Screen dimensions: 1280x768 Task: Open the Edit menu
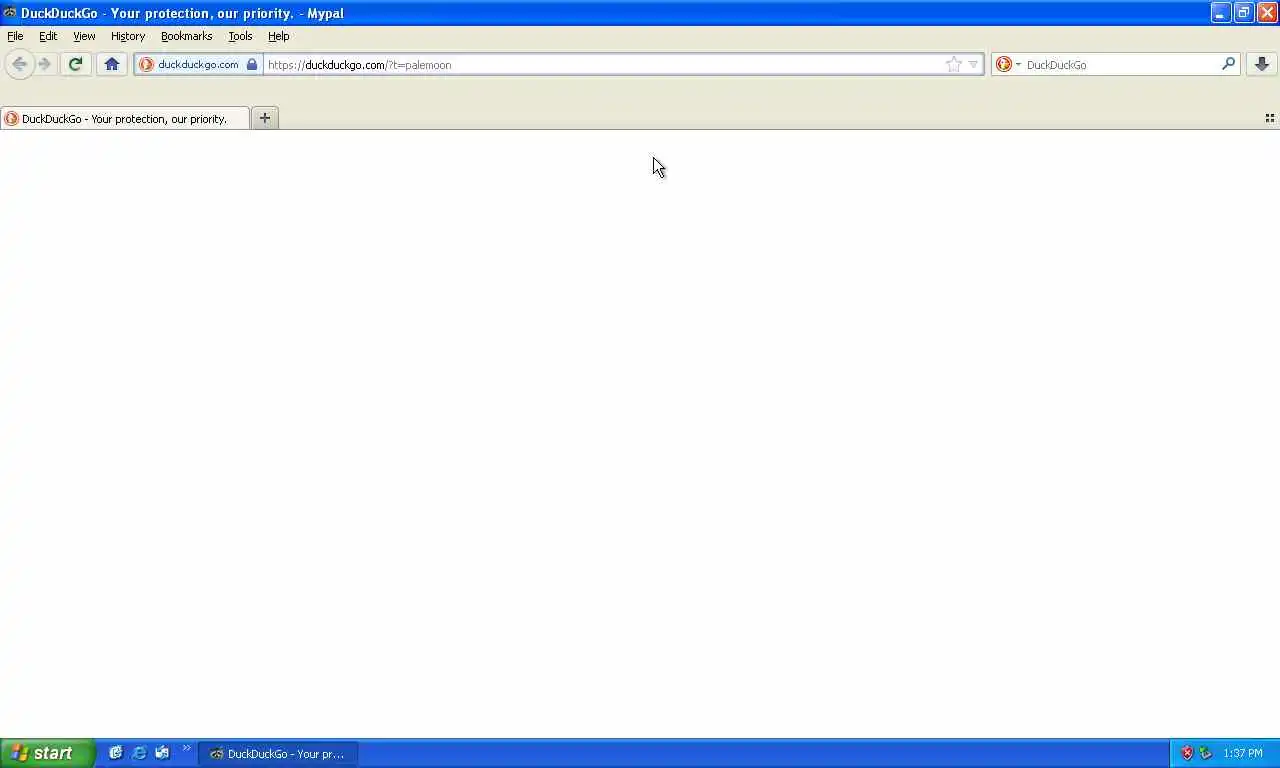click(48, 36)
